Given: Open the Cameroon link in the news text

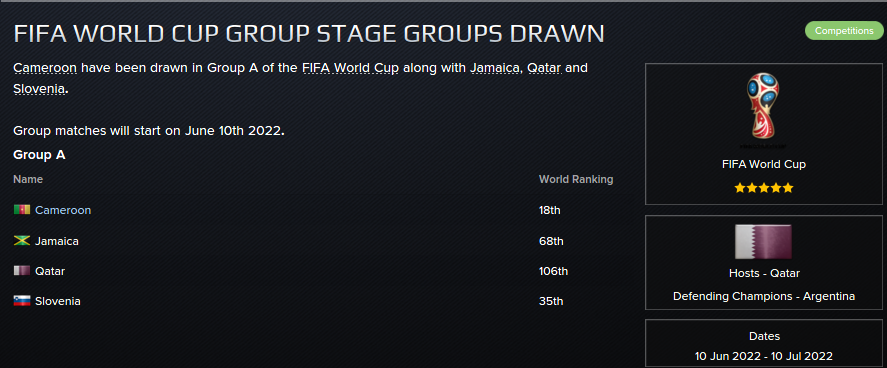Looking at the screenshot, I should pyautogui.click(x=45, y=68).
